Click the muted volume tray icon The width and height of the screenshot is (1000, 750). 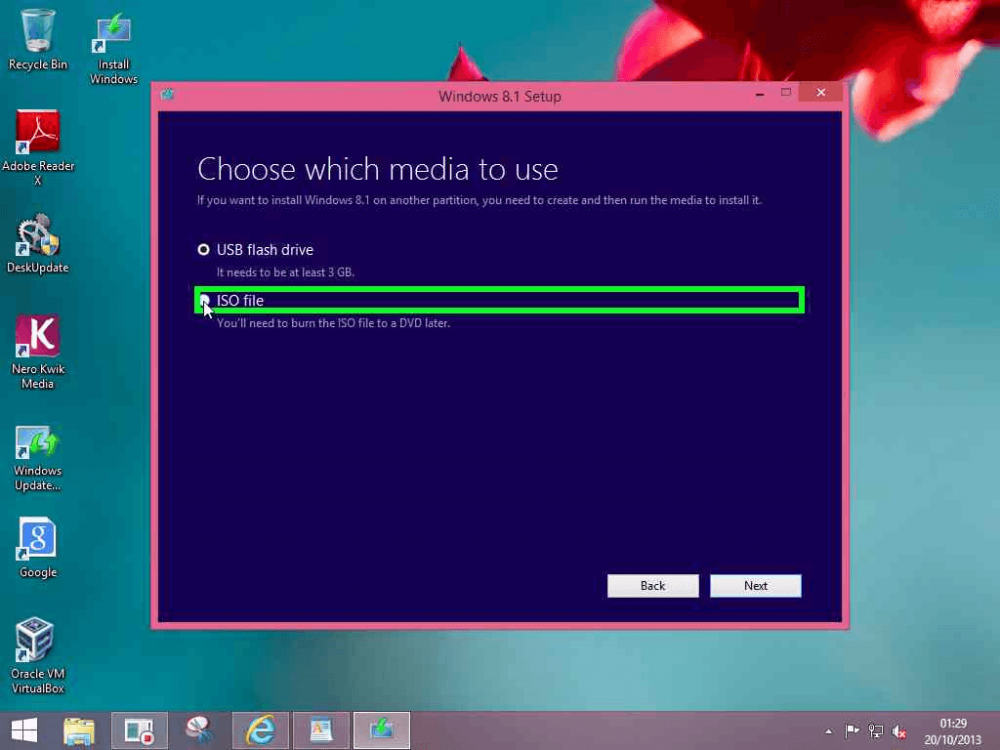899,732
